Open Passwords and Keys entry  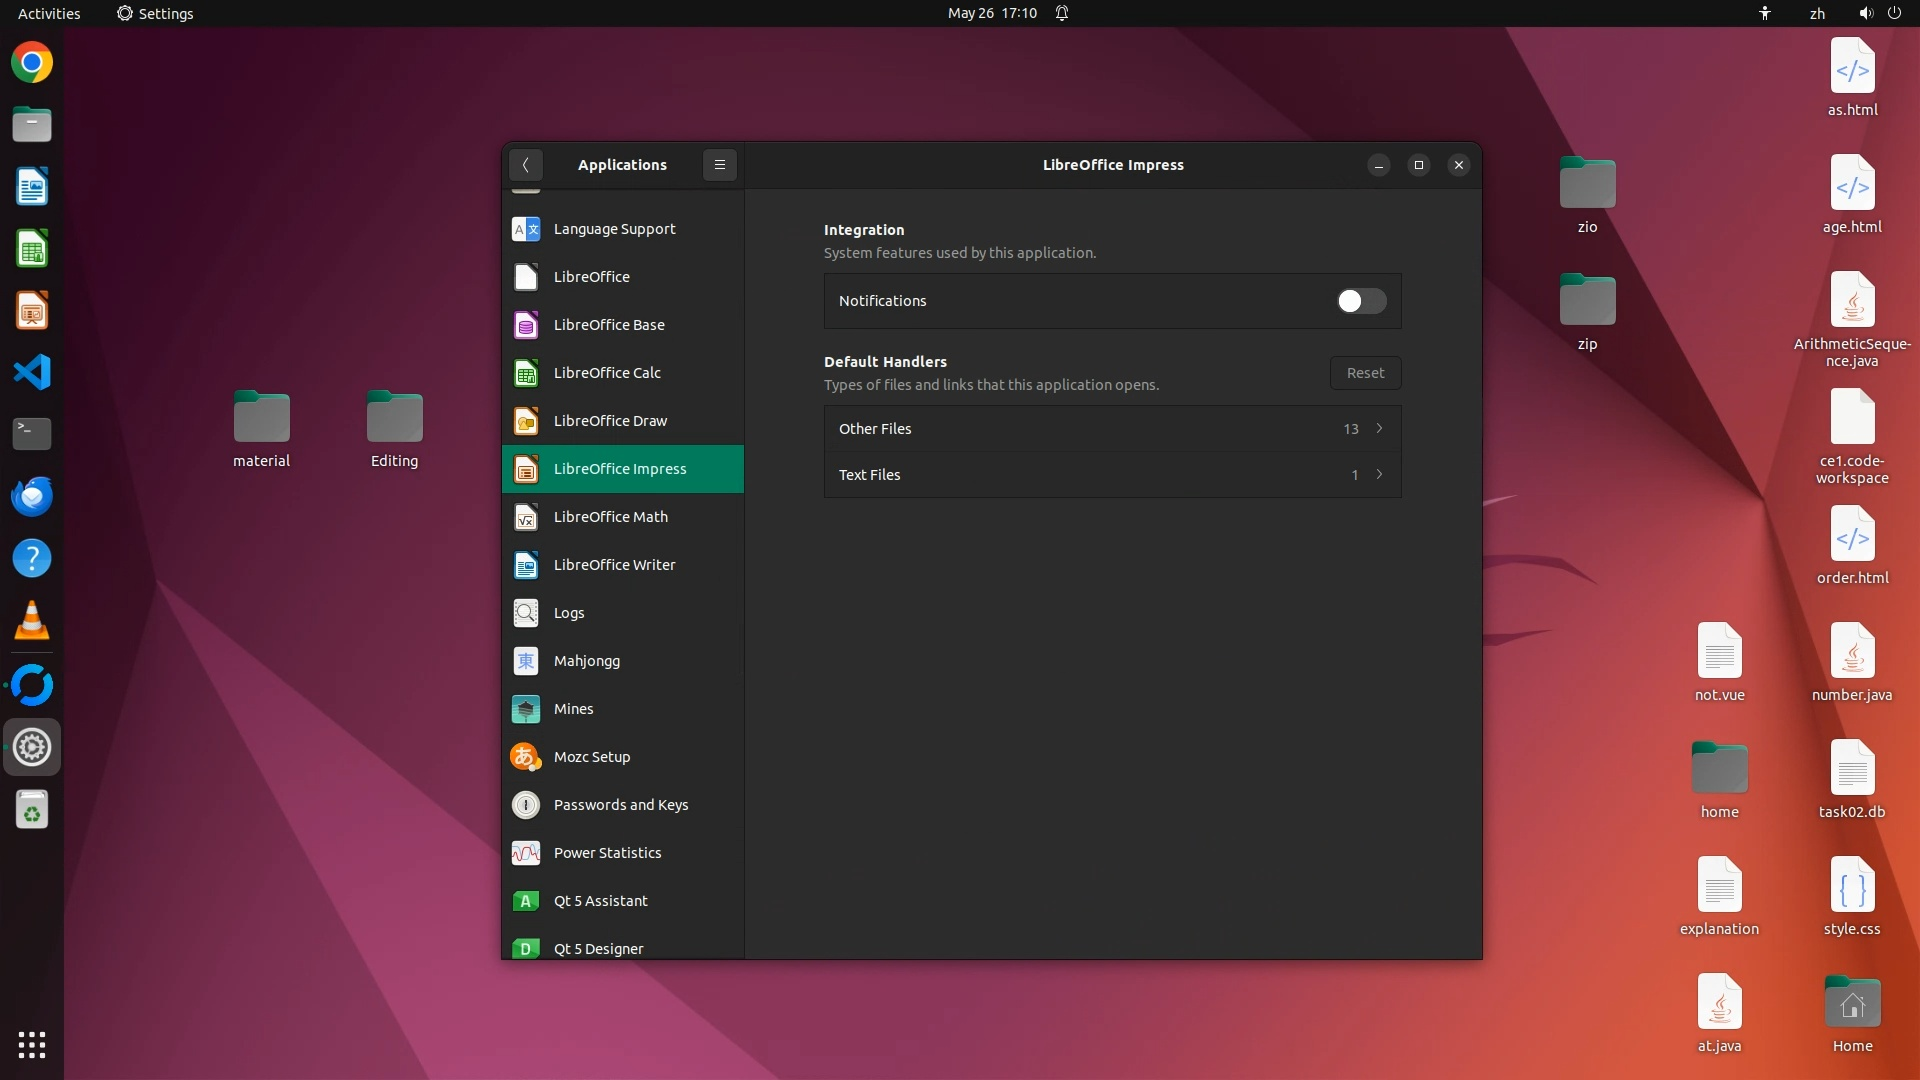tap(622, 805)
